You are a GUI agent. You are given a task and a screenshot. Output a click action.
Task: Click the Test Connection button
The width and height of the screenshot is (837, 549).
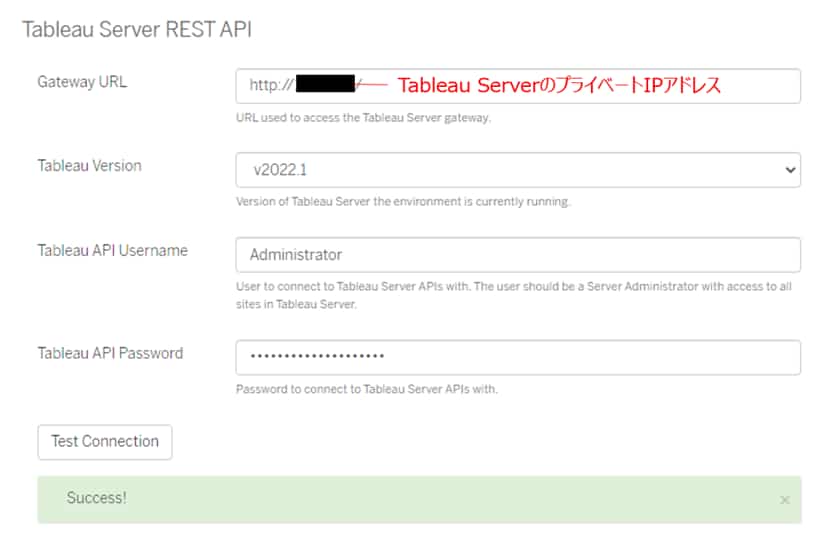pos(105,442)
